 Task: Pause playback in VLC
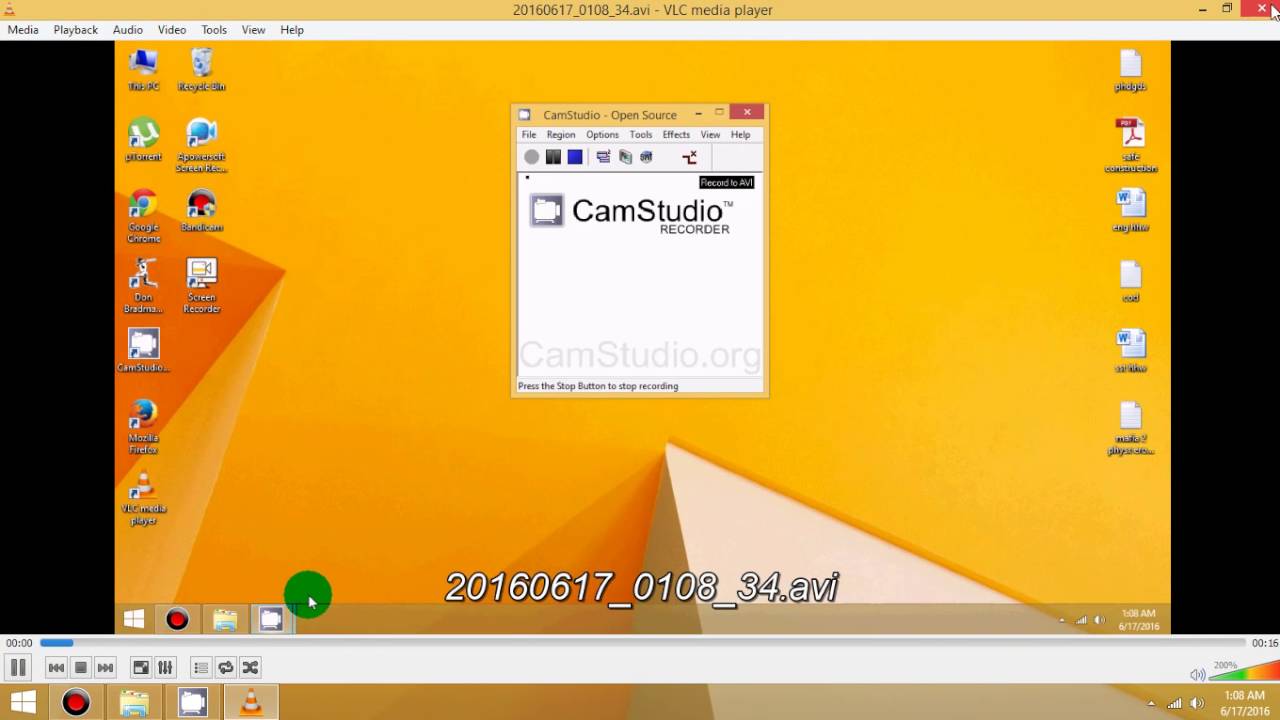tap(18, 668)
